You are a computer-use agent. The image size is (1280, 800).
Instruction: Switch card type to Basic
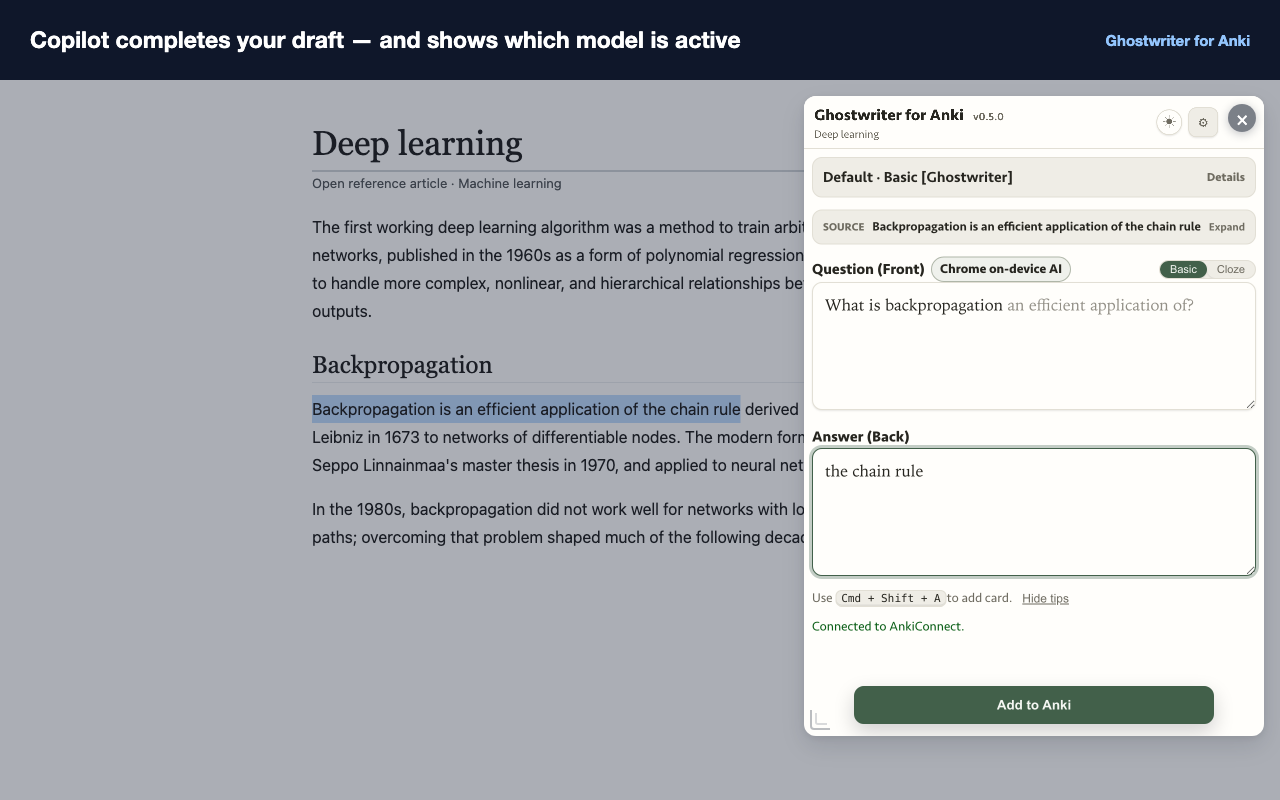pos(1183,269)
